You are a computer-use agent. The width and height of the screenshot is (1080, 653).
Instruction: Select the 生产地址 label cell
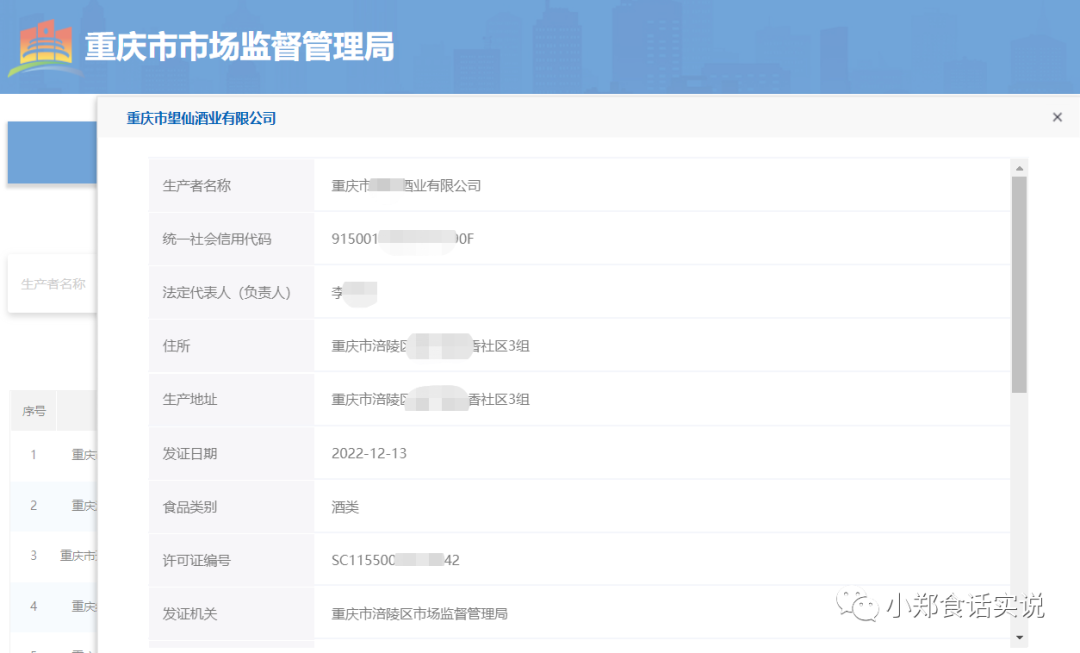[231, 400]
